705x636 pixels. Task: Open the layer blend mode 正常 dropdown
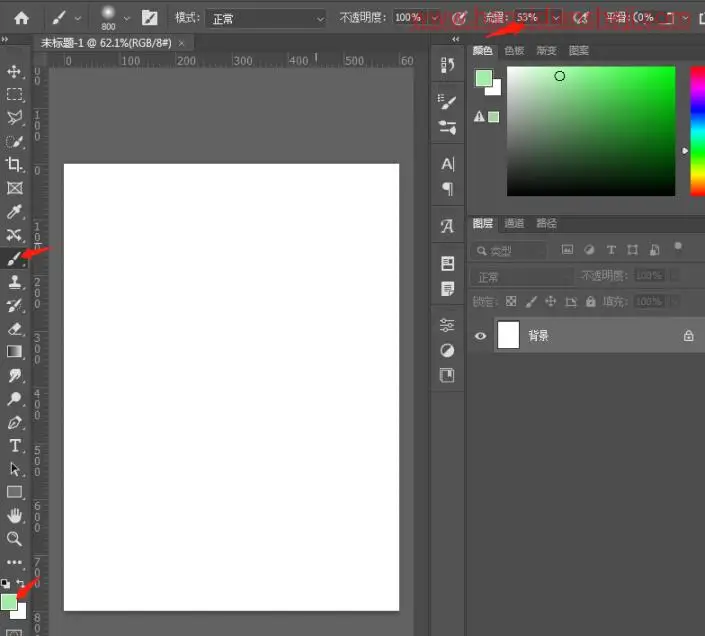coord(522,277)
